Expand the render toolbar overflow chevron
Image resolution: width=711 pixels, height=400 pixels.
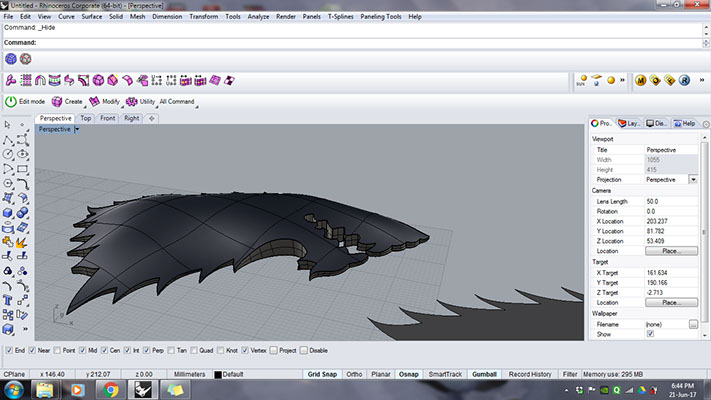coord(622,80)
